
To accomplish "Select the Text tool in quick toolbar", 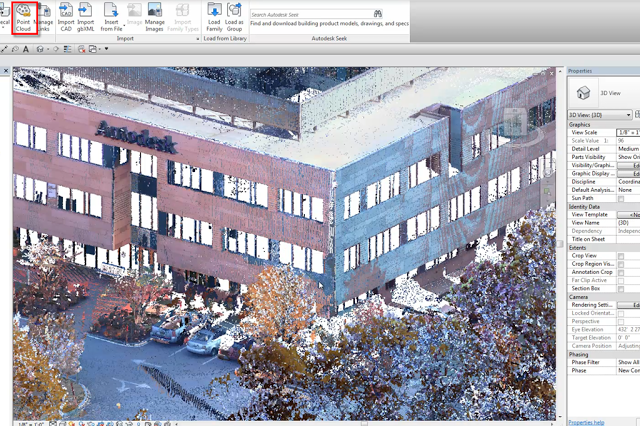I will [26, 49].
